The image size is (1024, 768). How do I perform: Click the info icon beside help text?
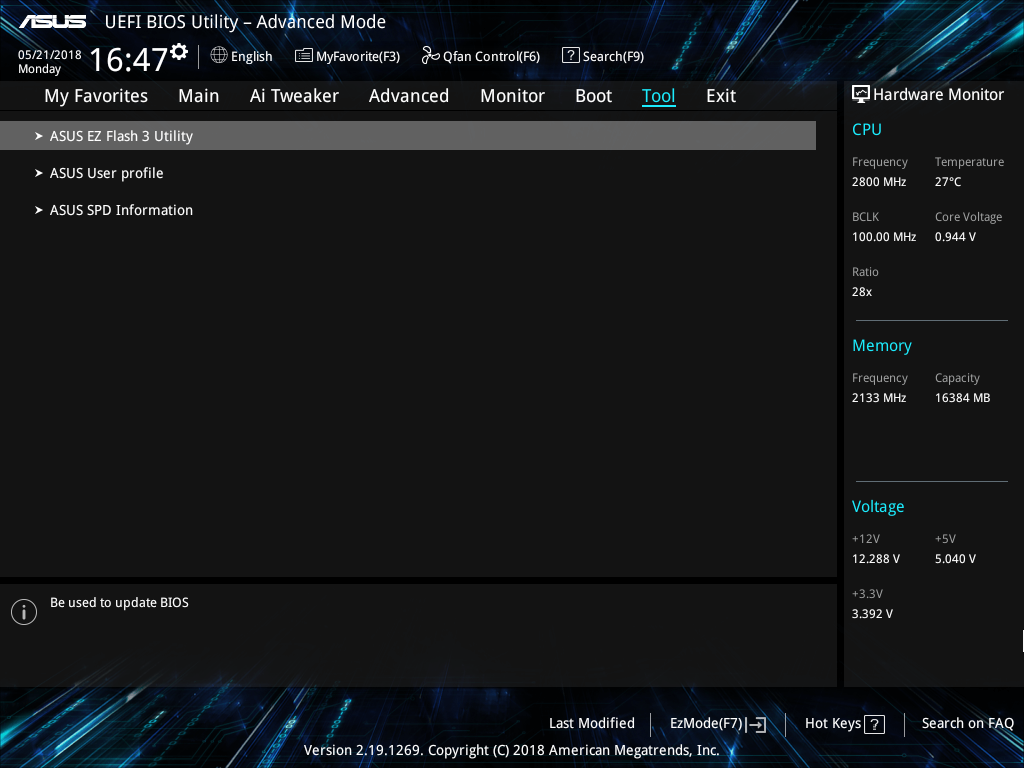tap(24, 612)
